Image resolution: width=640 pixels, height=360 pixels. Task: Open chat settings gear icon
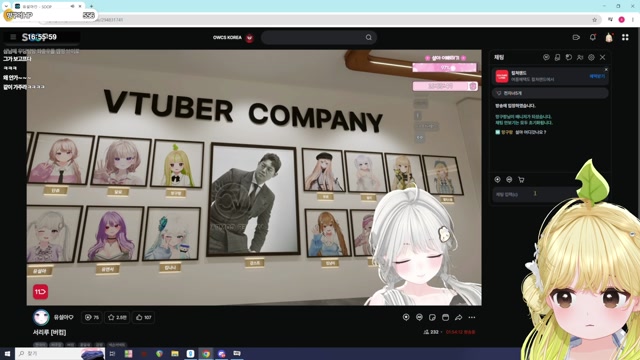591,58
